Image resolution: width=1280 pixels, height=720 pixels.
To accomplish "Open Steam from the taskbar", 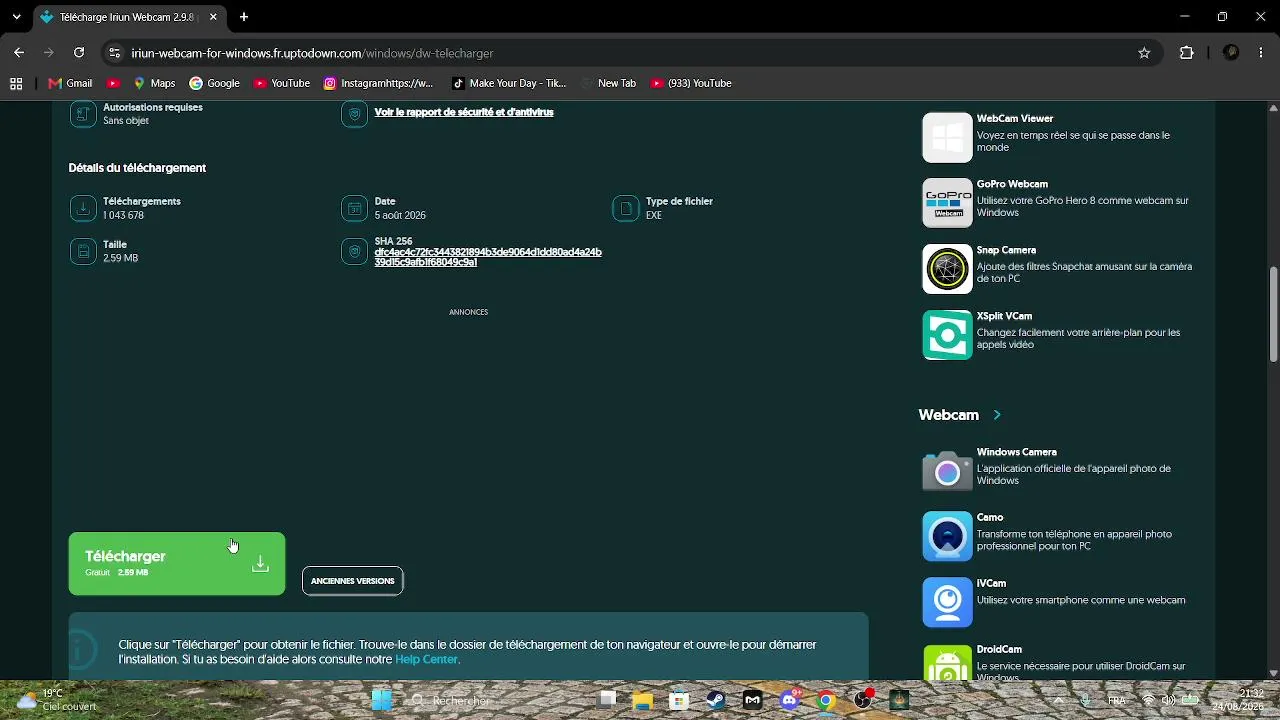I will [x=715, y=700].
